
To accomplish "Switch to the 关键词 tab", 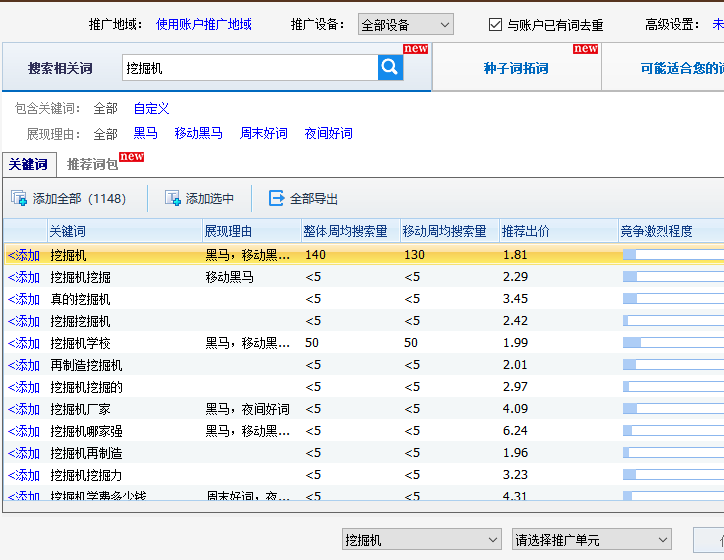I will (x=27, y=164).
